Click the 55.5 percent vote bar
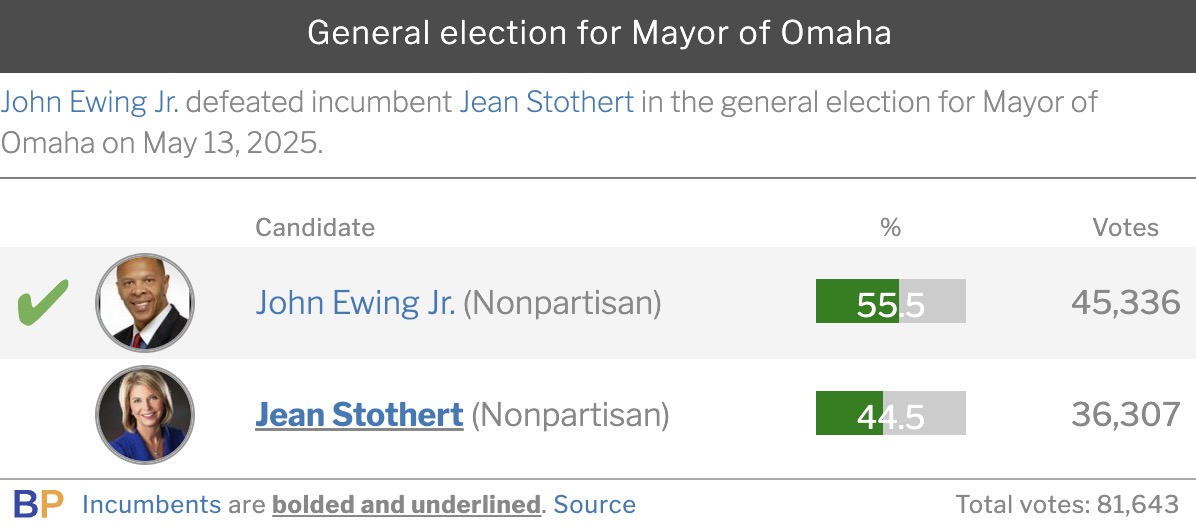 (x=891, y=301)
